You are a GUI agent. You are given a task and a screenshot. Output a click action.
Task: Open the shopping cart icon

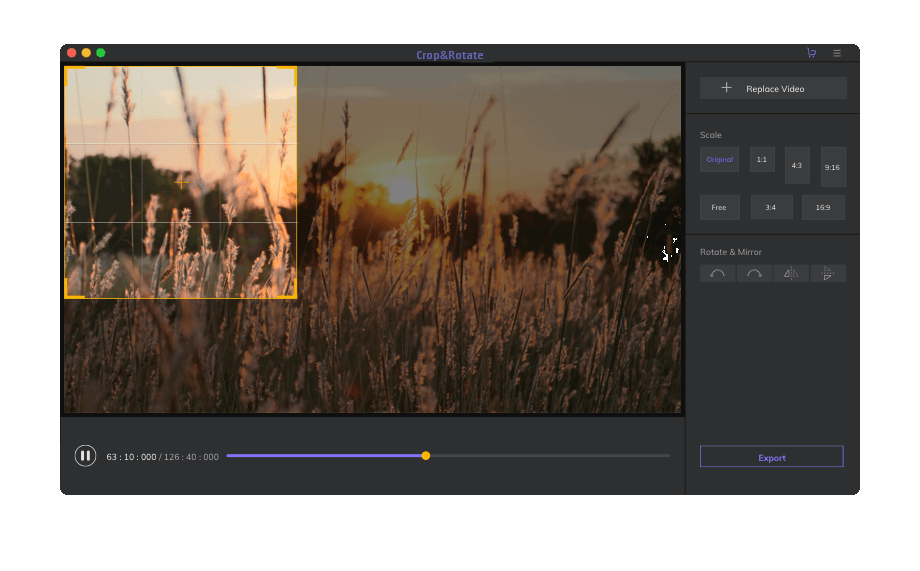click(811, 53)
